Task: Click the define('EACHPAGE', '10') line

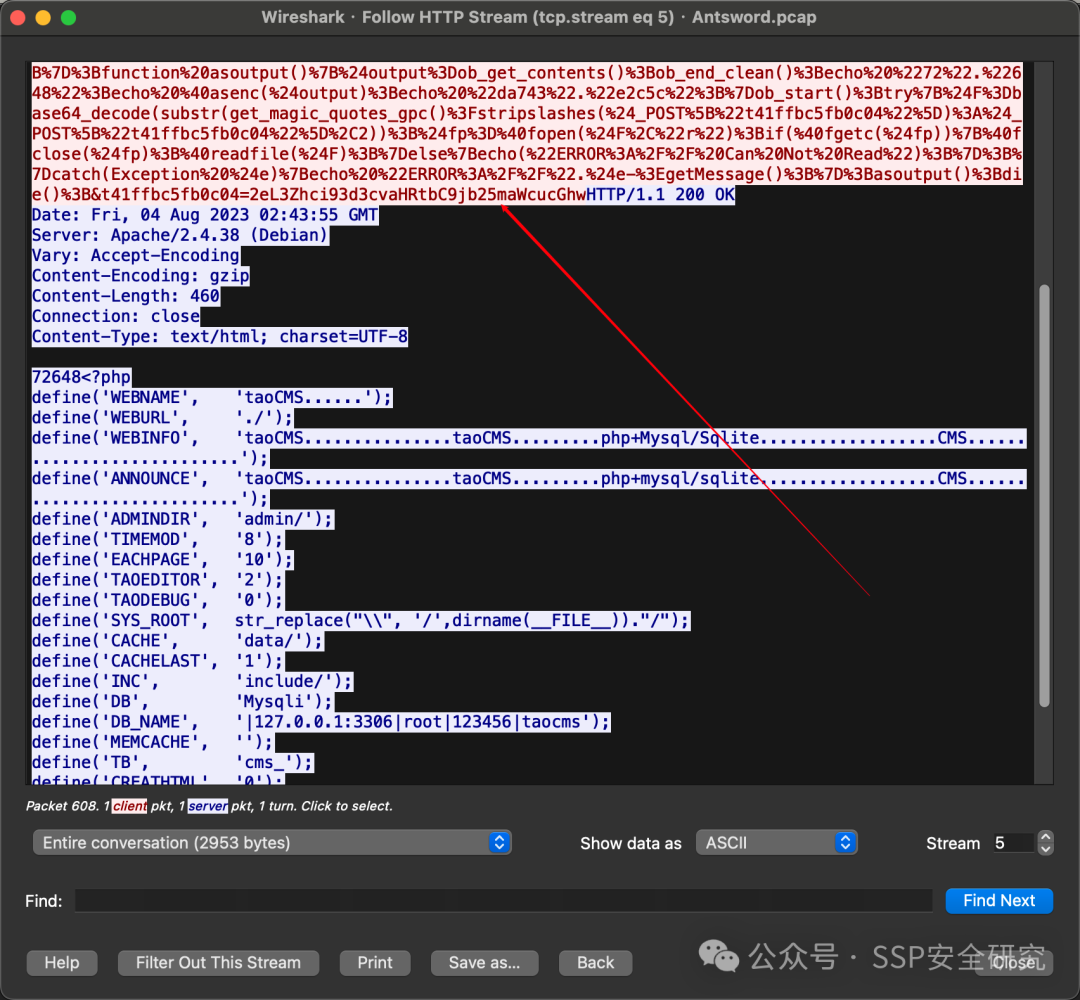Action: 163,559
